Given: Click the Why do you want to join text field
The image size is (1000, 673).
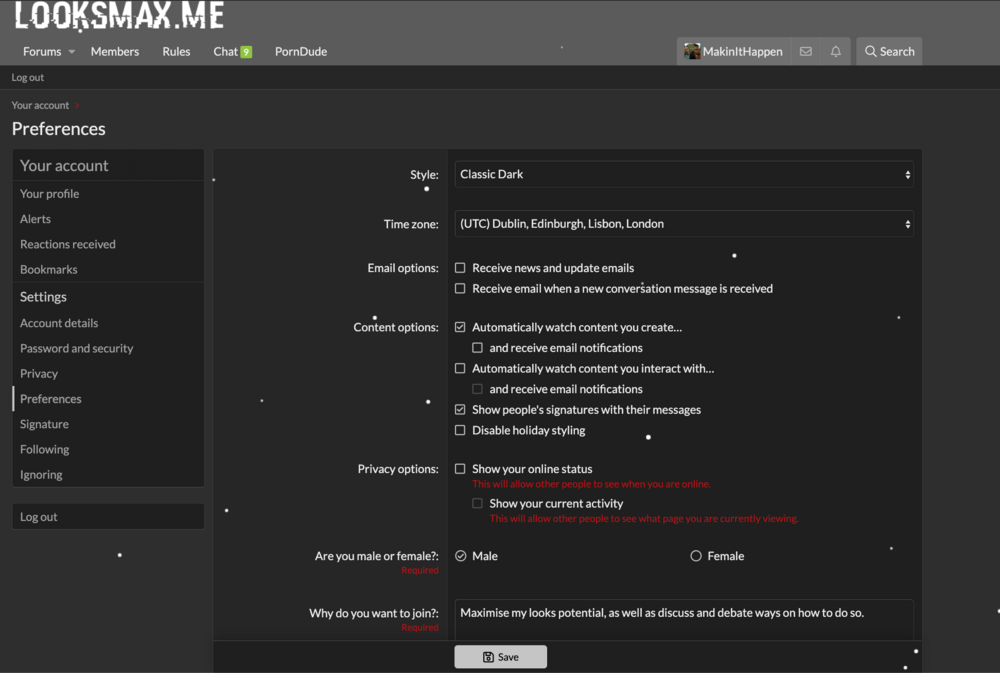Looking at the screenshot, I should (x=684, y=619).
